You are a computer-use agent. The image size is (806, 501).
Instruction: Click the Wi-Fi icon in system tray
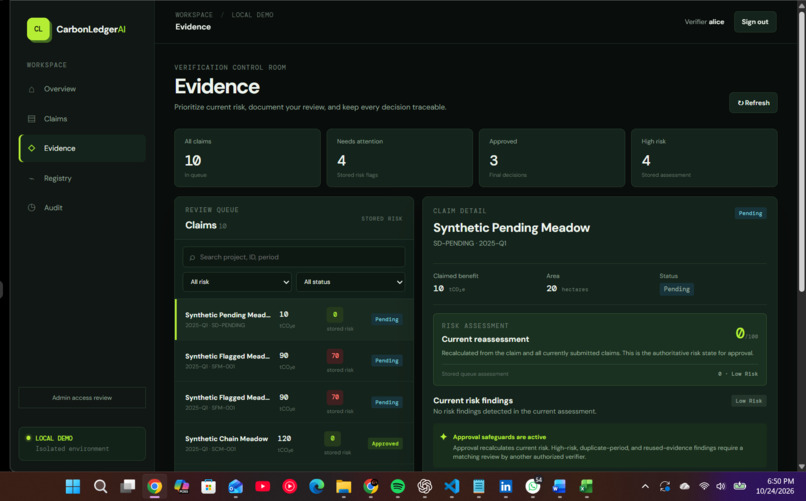coord(704,486)
